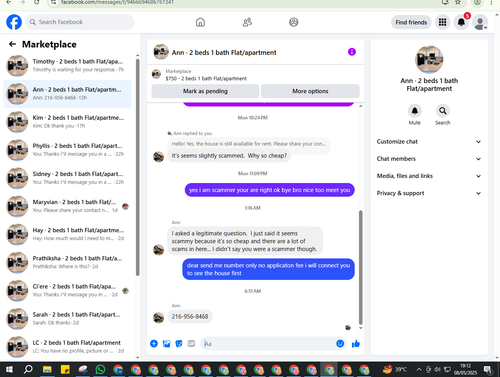The height and width of the screenshot is (377, 500).
Task: Open Sidney's conversation
Action: coord(67,178)
